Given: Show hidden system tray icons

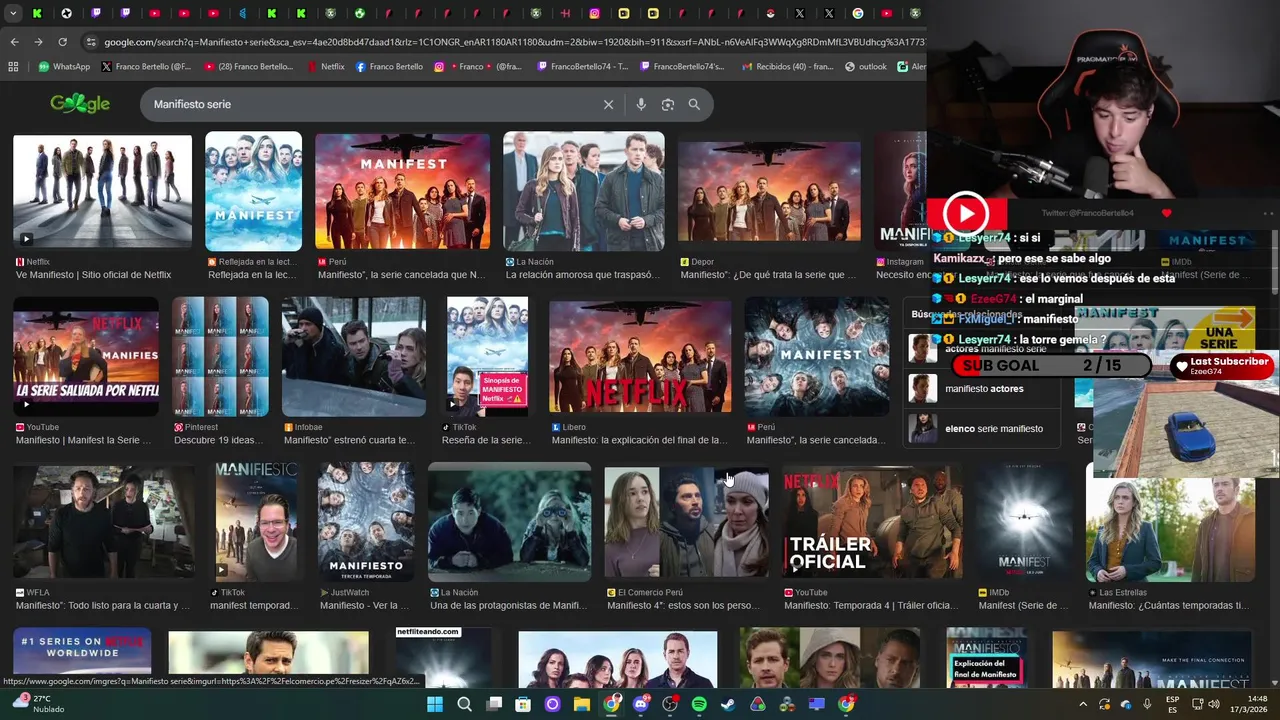Looking at the screenshot, I should click(x=1083, y=705).
